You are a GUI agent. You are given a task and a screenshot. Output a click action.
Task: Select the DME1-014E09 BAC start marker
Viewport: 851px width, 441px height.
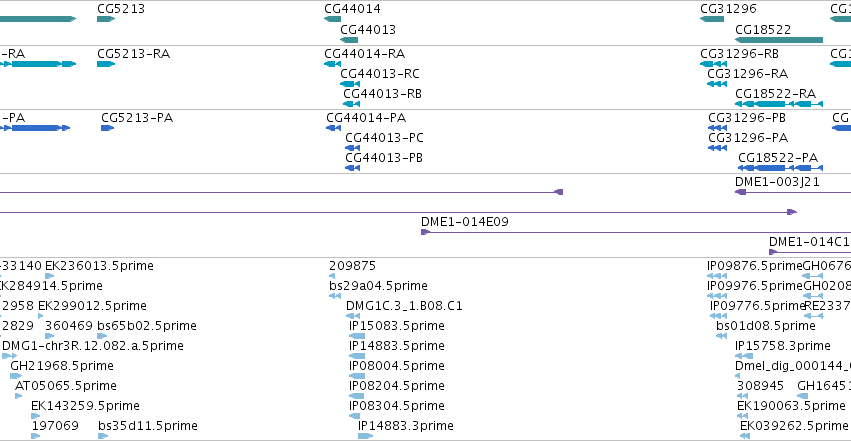(x=426, y=232)
